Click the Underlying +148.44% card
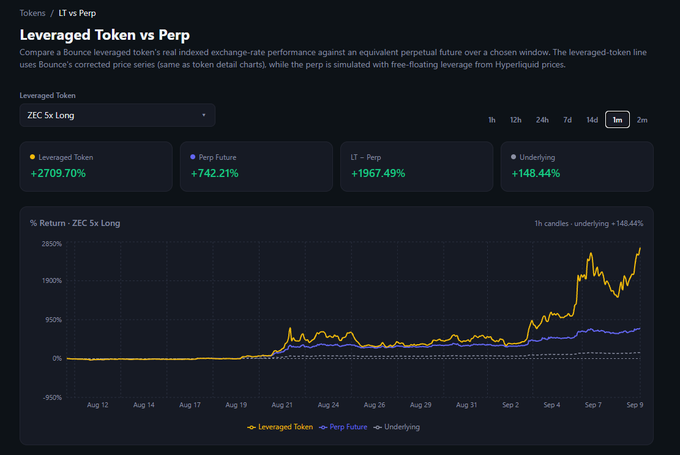This screenshot has height=455, width=680. click(x=577, y=167)
